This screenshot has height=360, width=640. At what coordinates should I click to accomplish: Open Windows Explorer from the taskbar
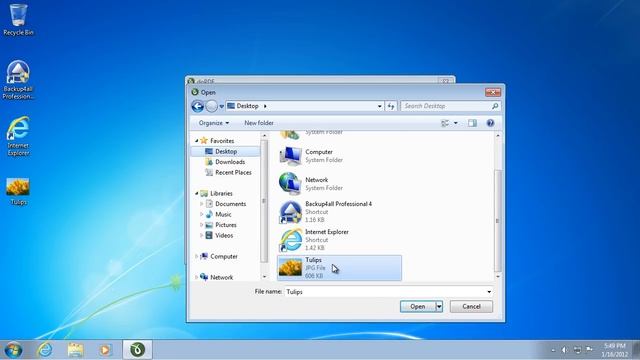click(75, 350)
